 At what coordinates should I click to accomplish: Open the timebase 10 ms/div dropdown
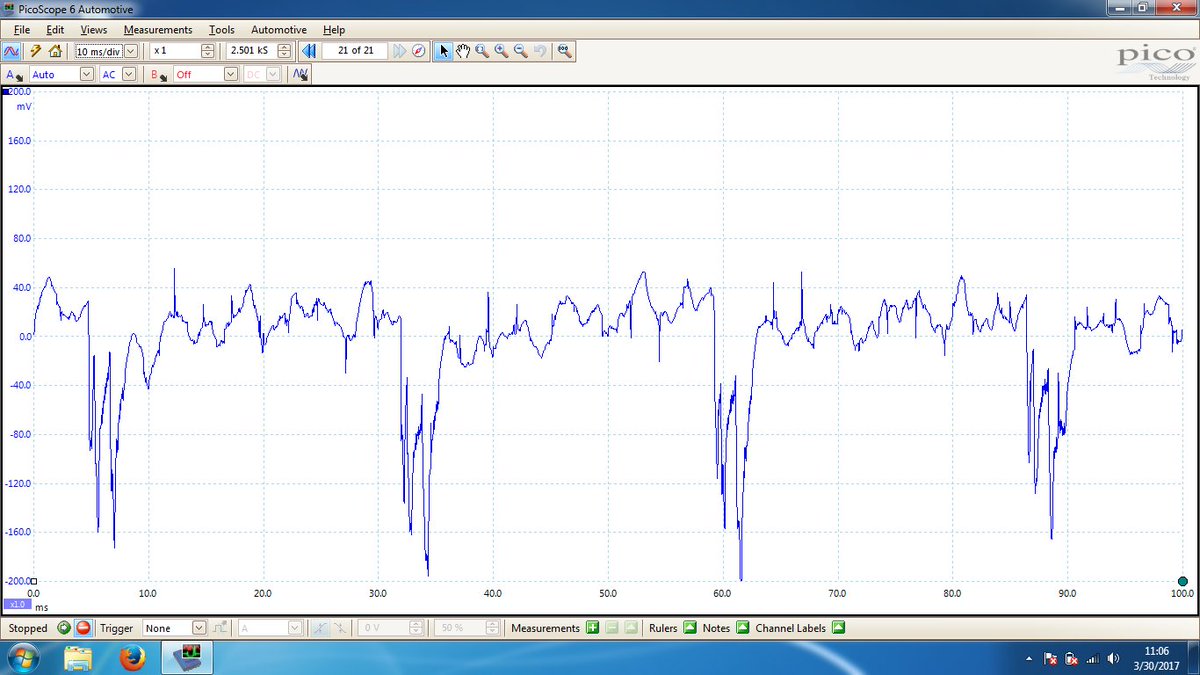point(130,51)
